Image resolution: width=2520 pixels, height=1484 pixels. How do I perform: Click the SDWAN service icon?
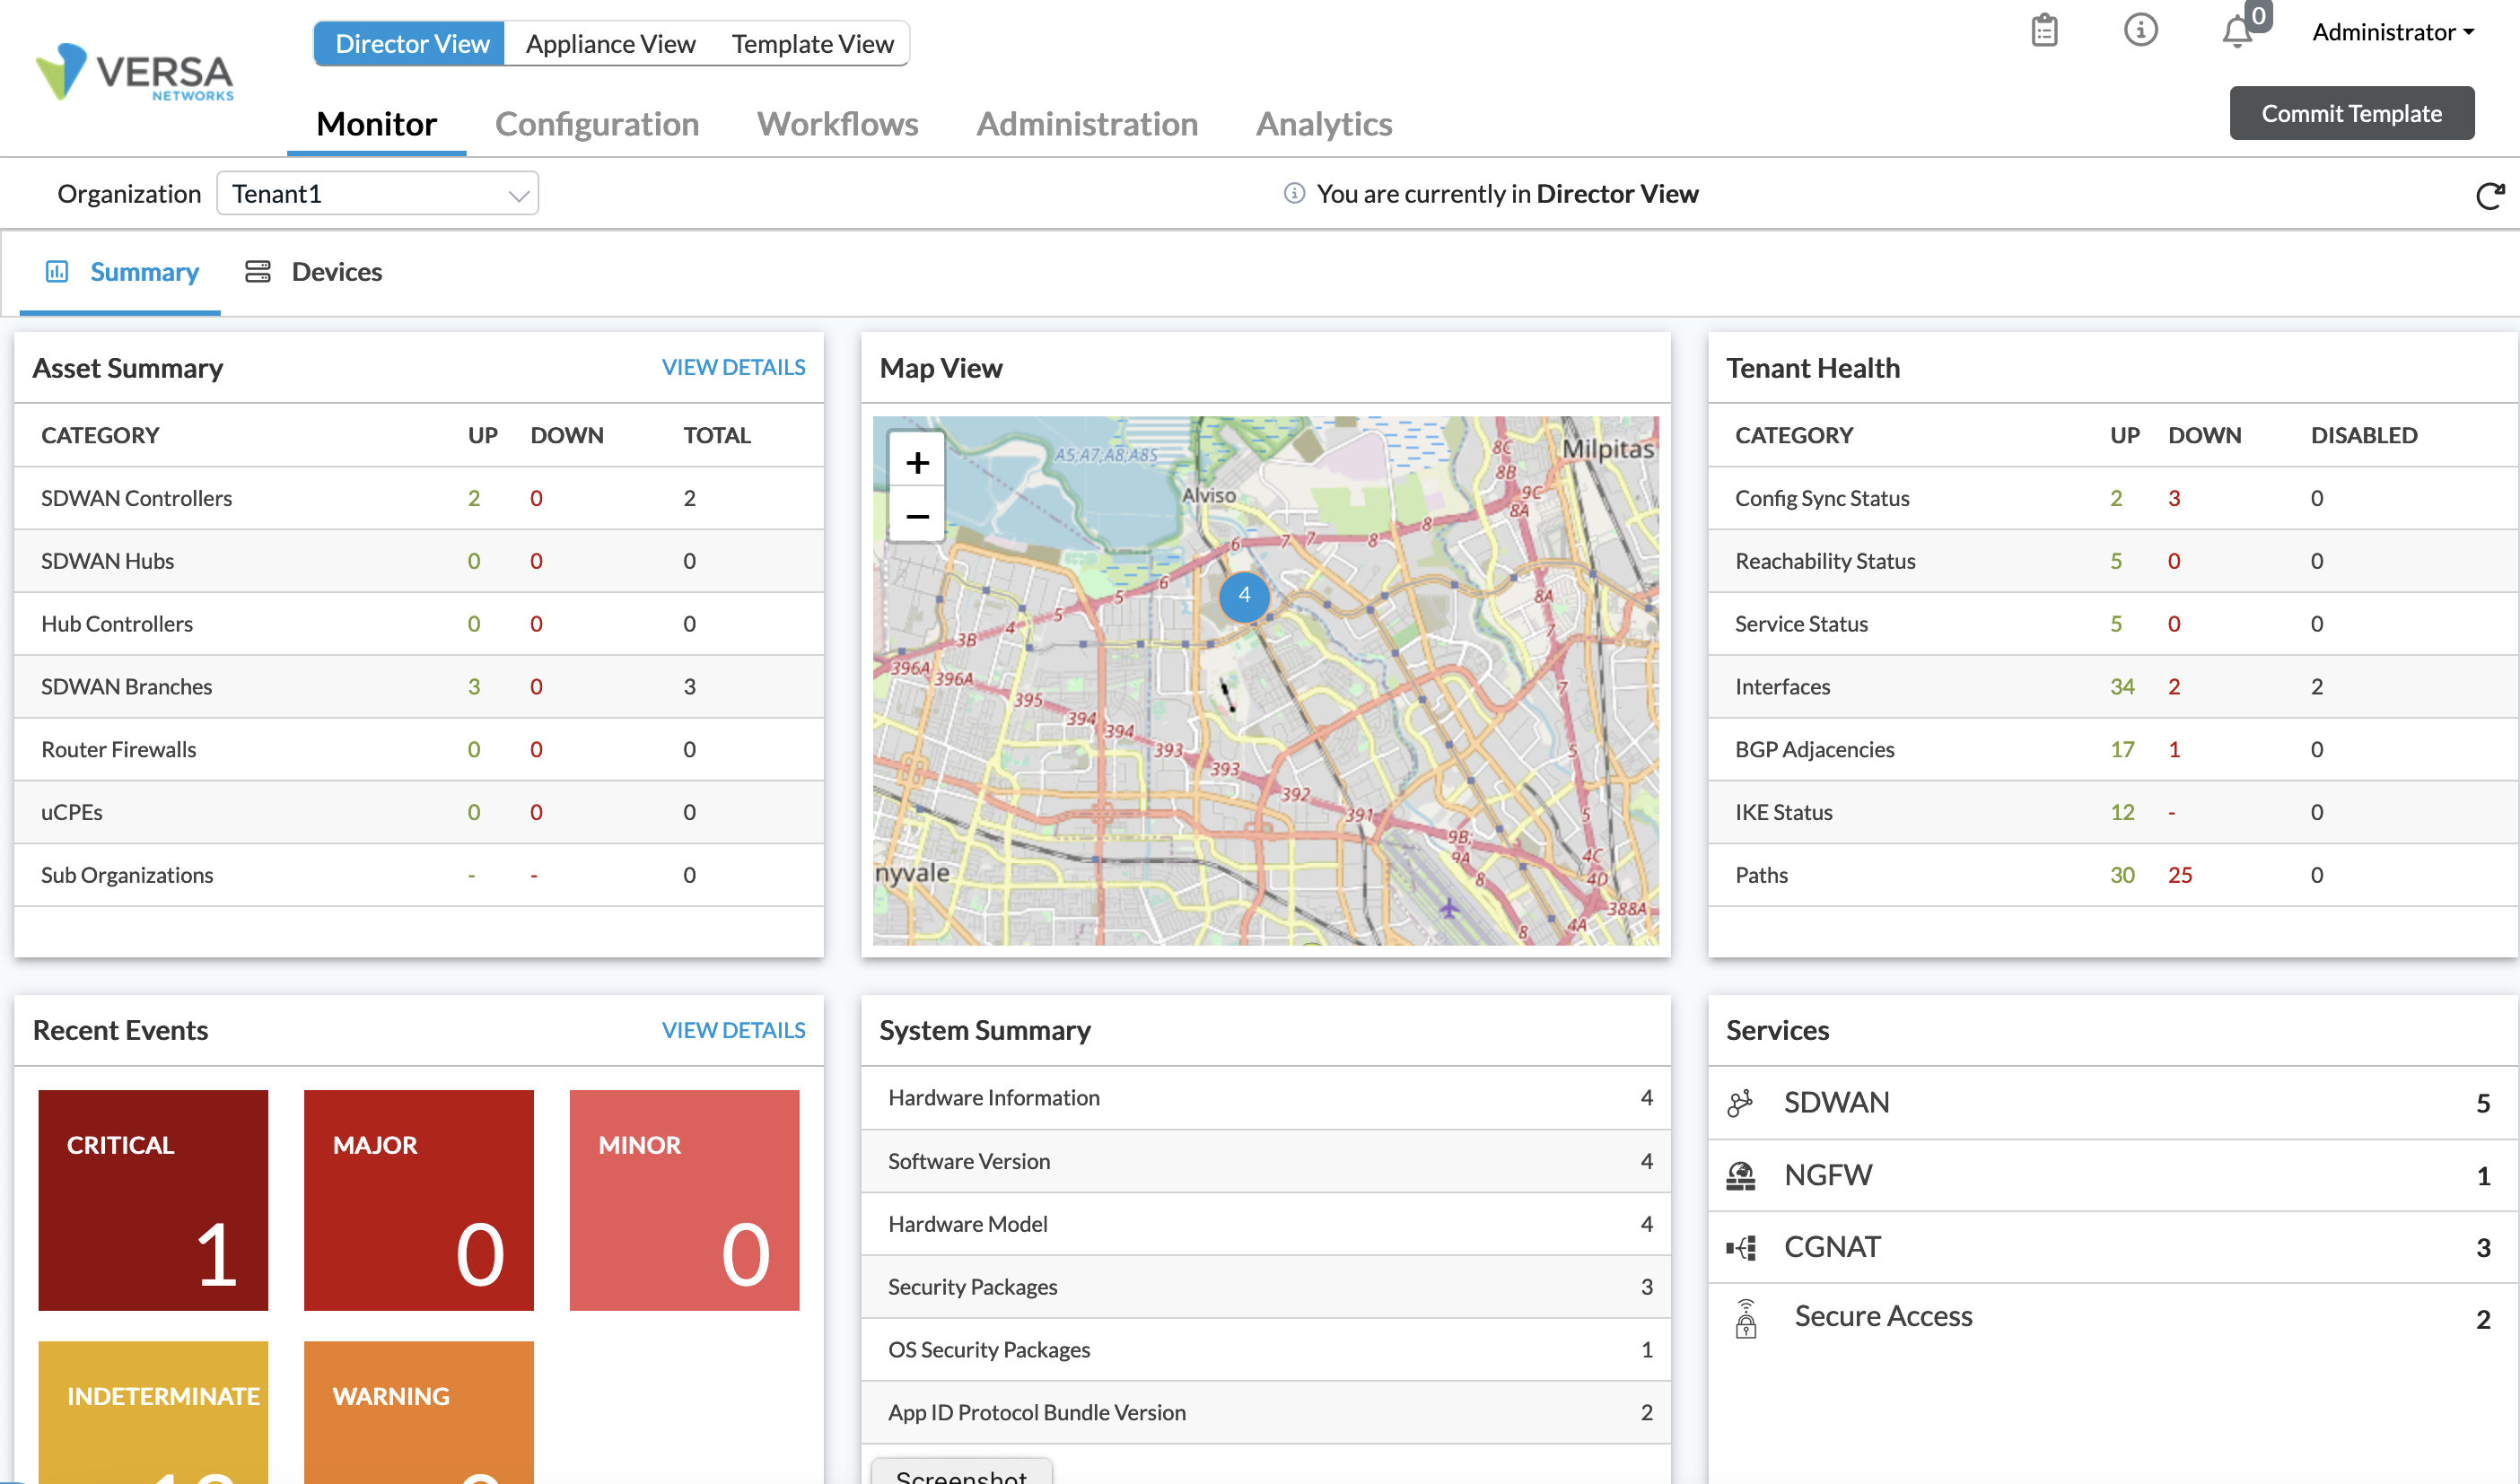click(1740, 1103)
